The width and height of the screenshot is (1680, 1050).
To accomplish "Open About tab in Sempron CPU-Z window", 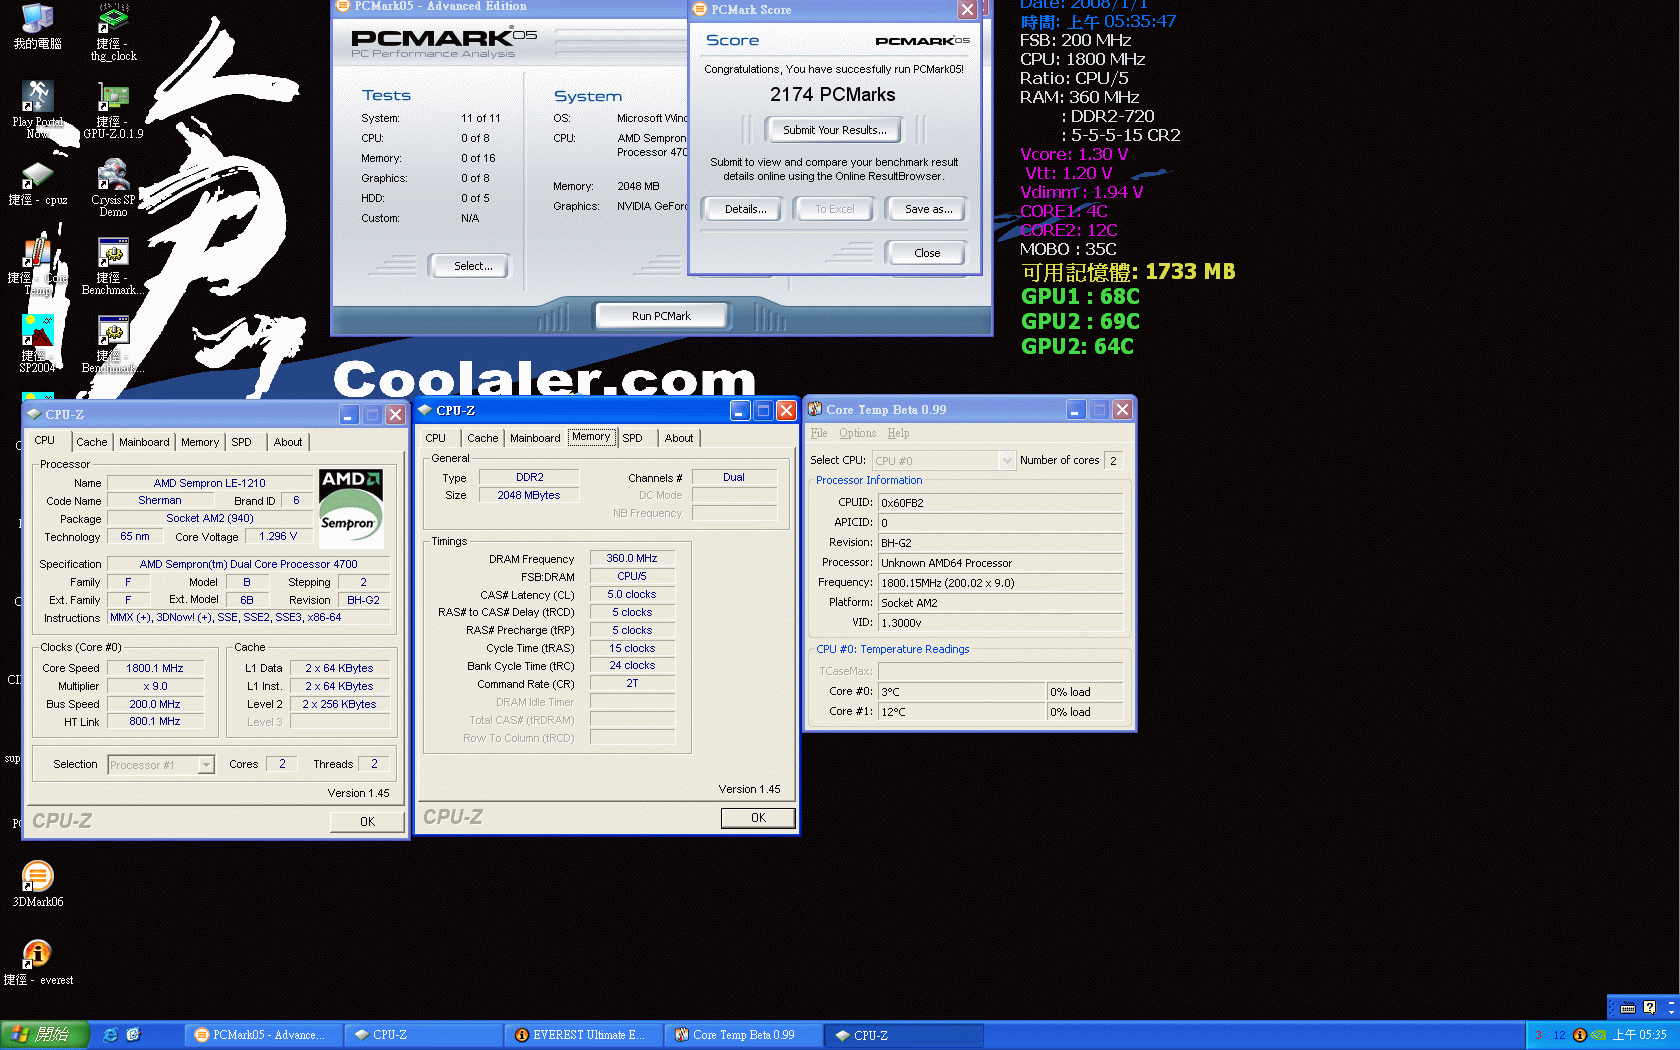I will 288,442.
